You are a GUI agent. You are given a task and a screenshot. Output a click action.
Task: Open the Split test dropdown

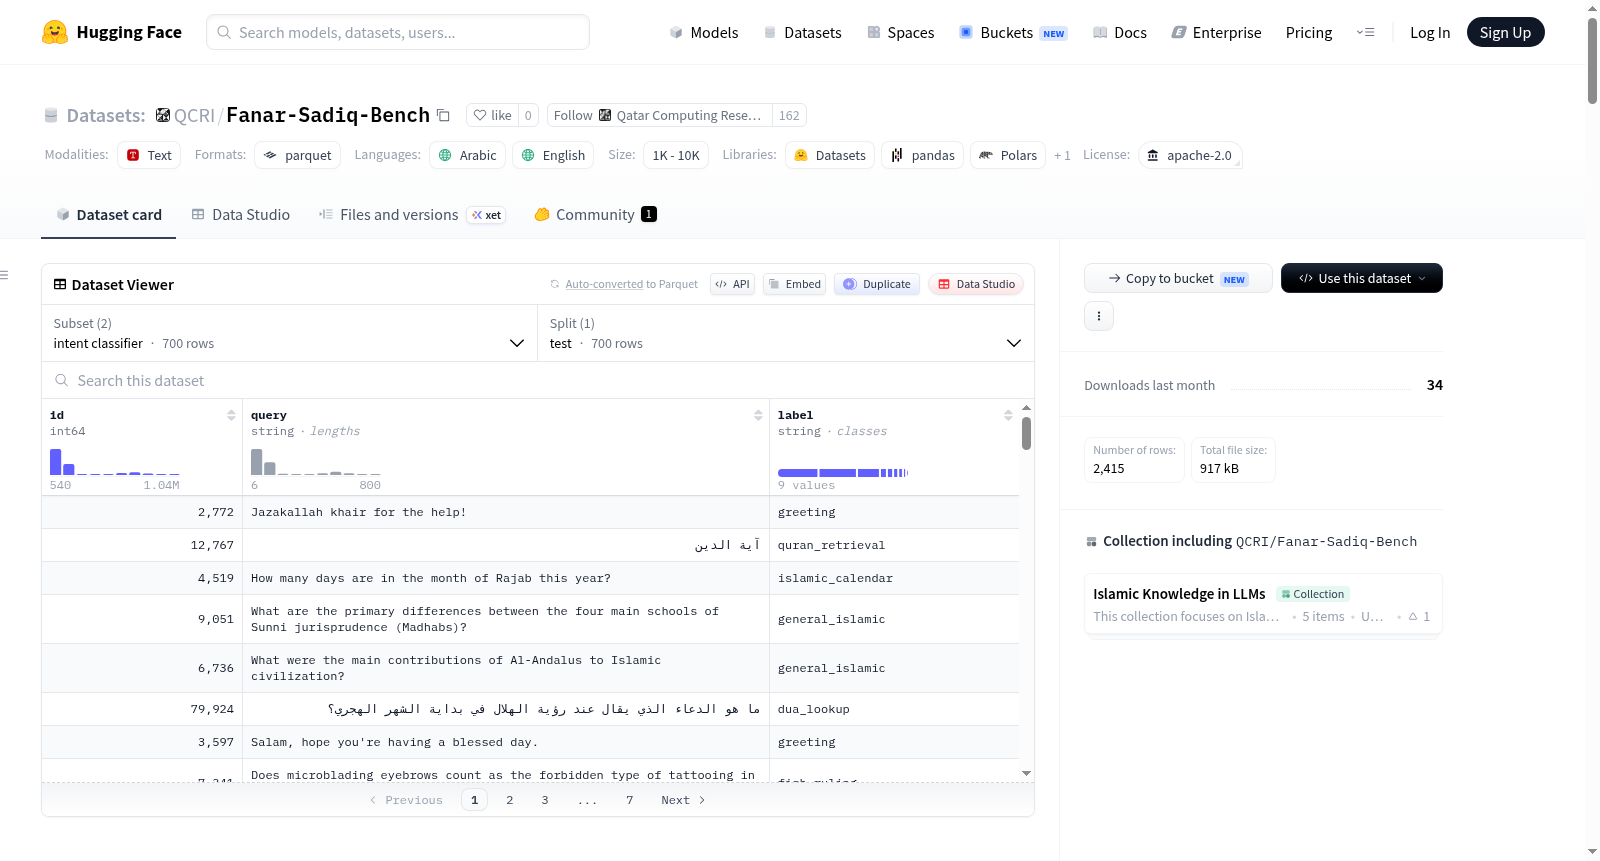point(786,333)
